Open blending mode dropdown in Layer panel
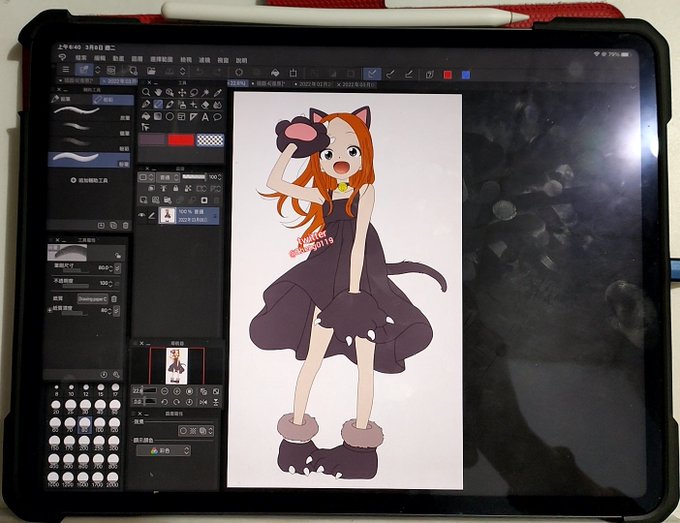The image size is (680, 523). click(168, 177)
